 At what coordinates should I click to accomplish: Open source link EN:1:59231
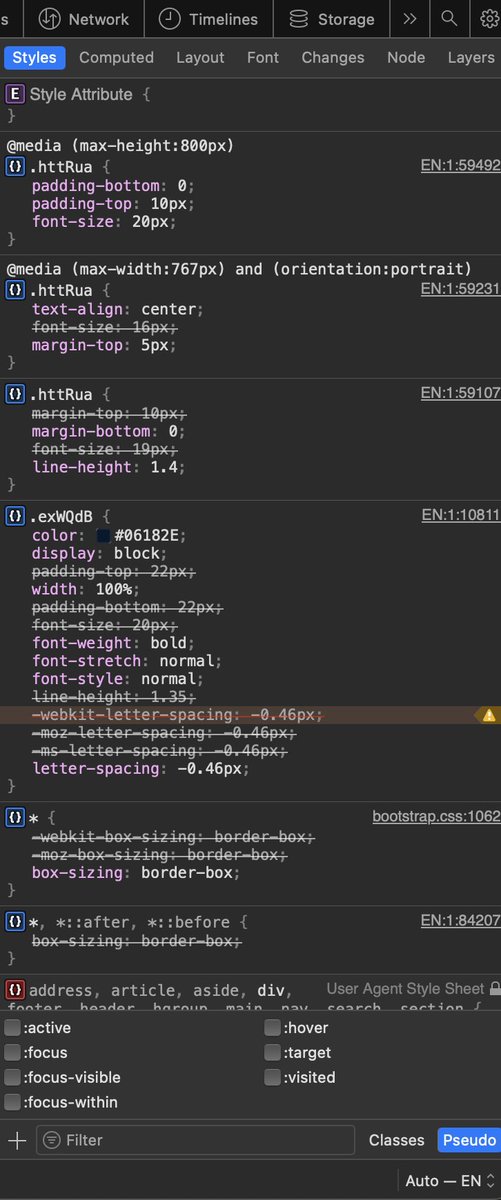point(460,289)
